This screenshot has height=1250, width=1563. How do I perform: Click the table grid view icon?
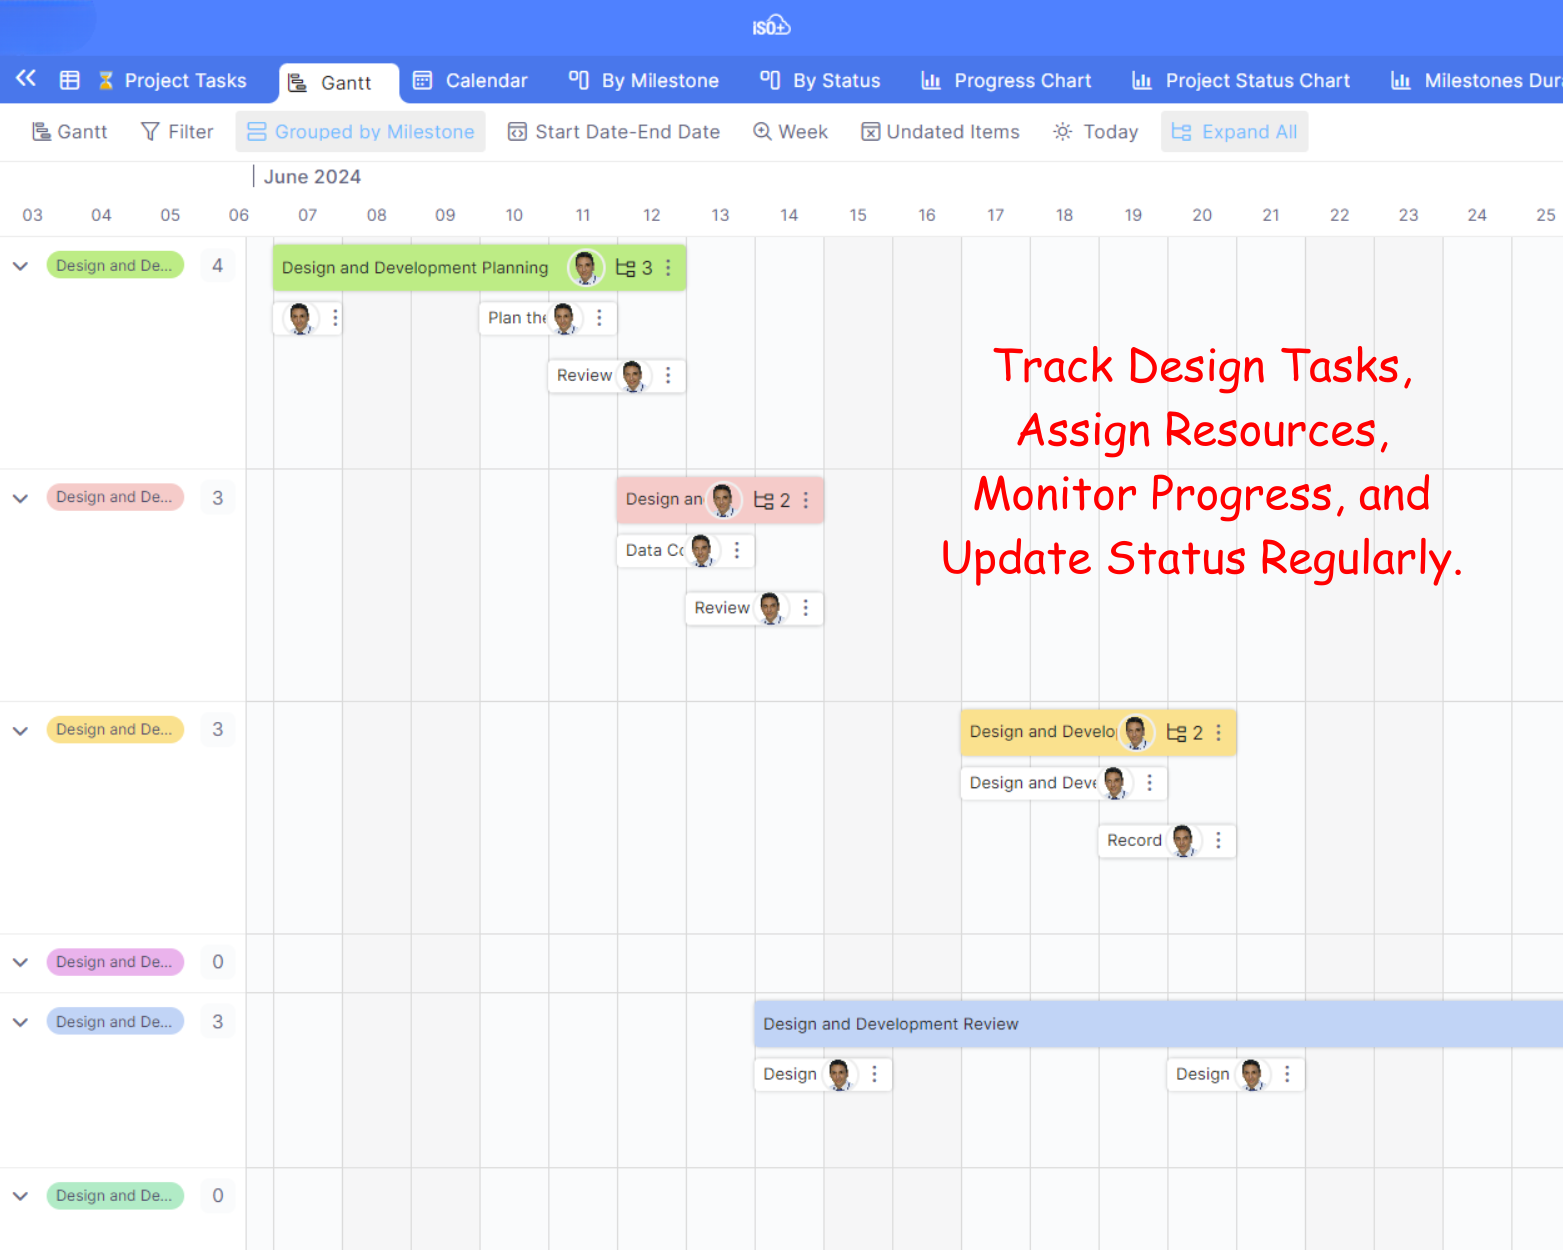coord(69,81)
